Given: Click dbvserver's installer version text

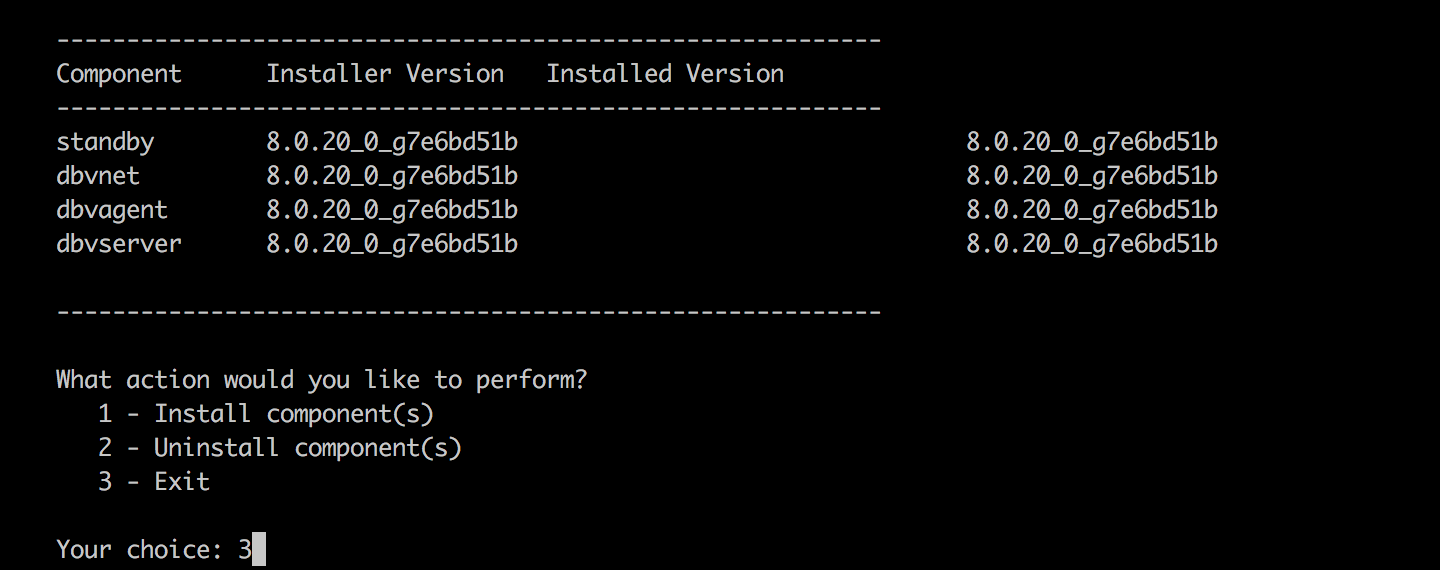Looking at the screenshot, I should (x=392, y=244).
